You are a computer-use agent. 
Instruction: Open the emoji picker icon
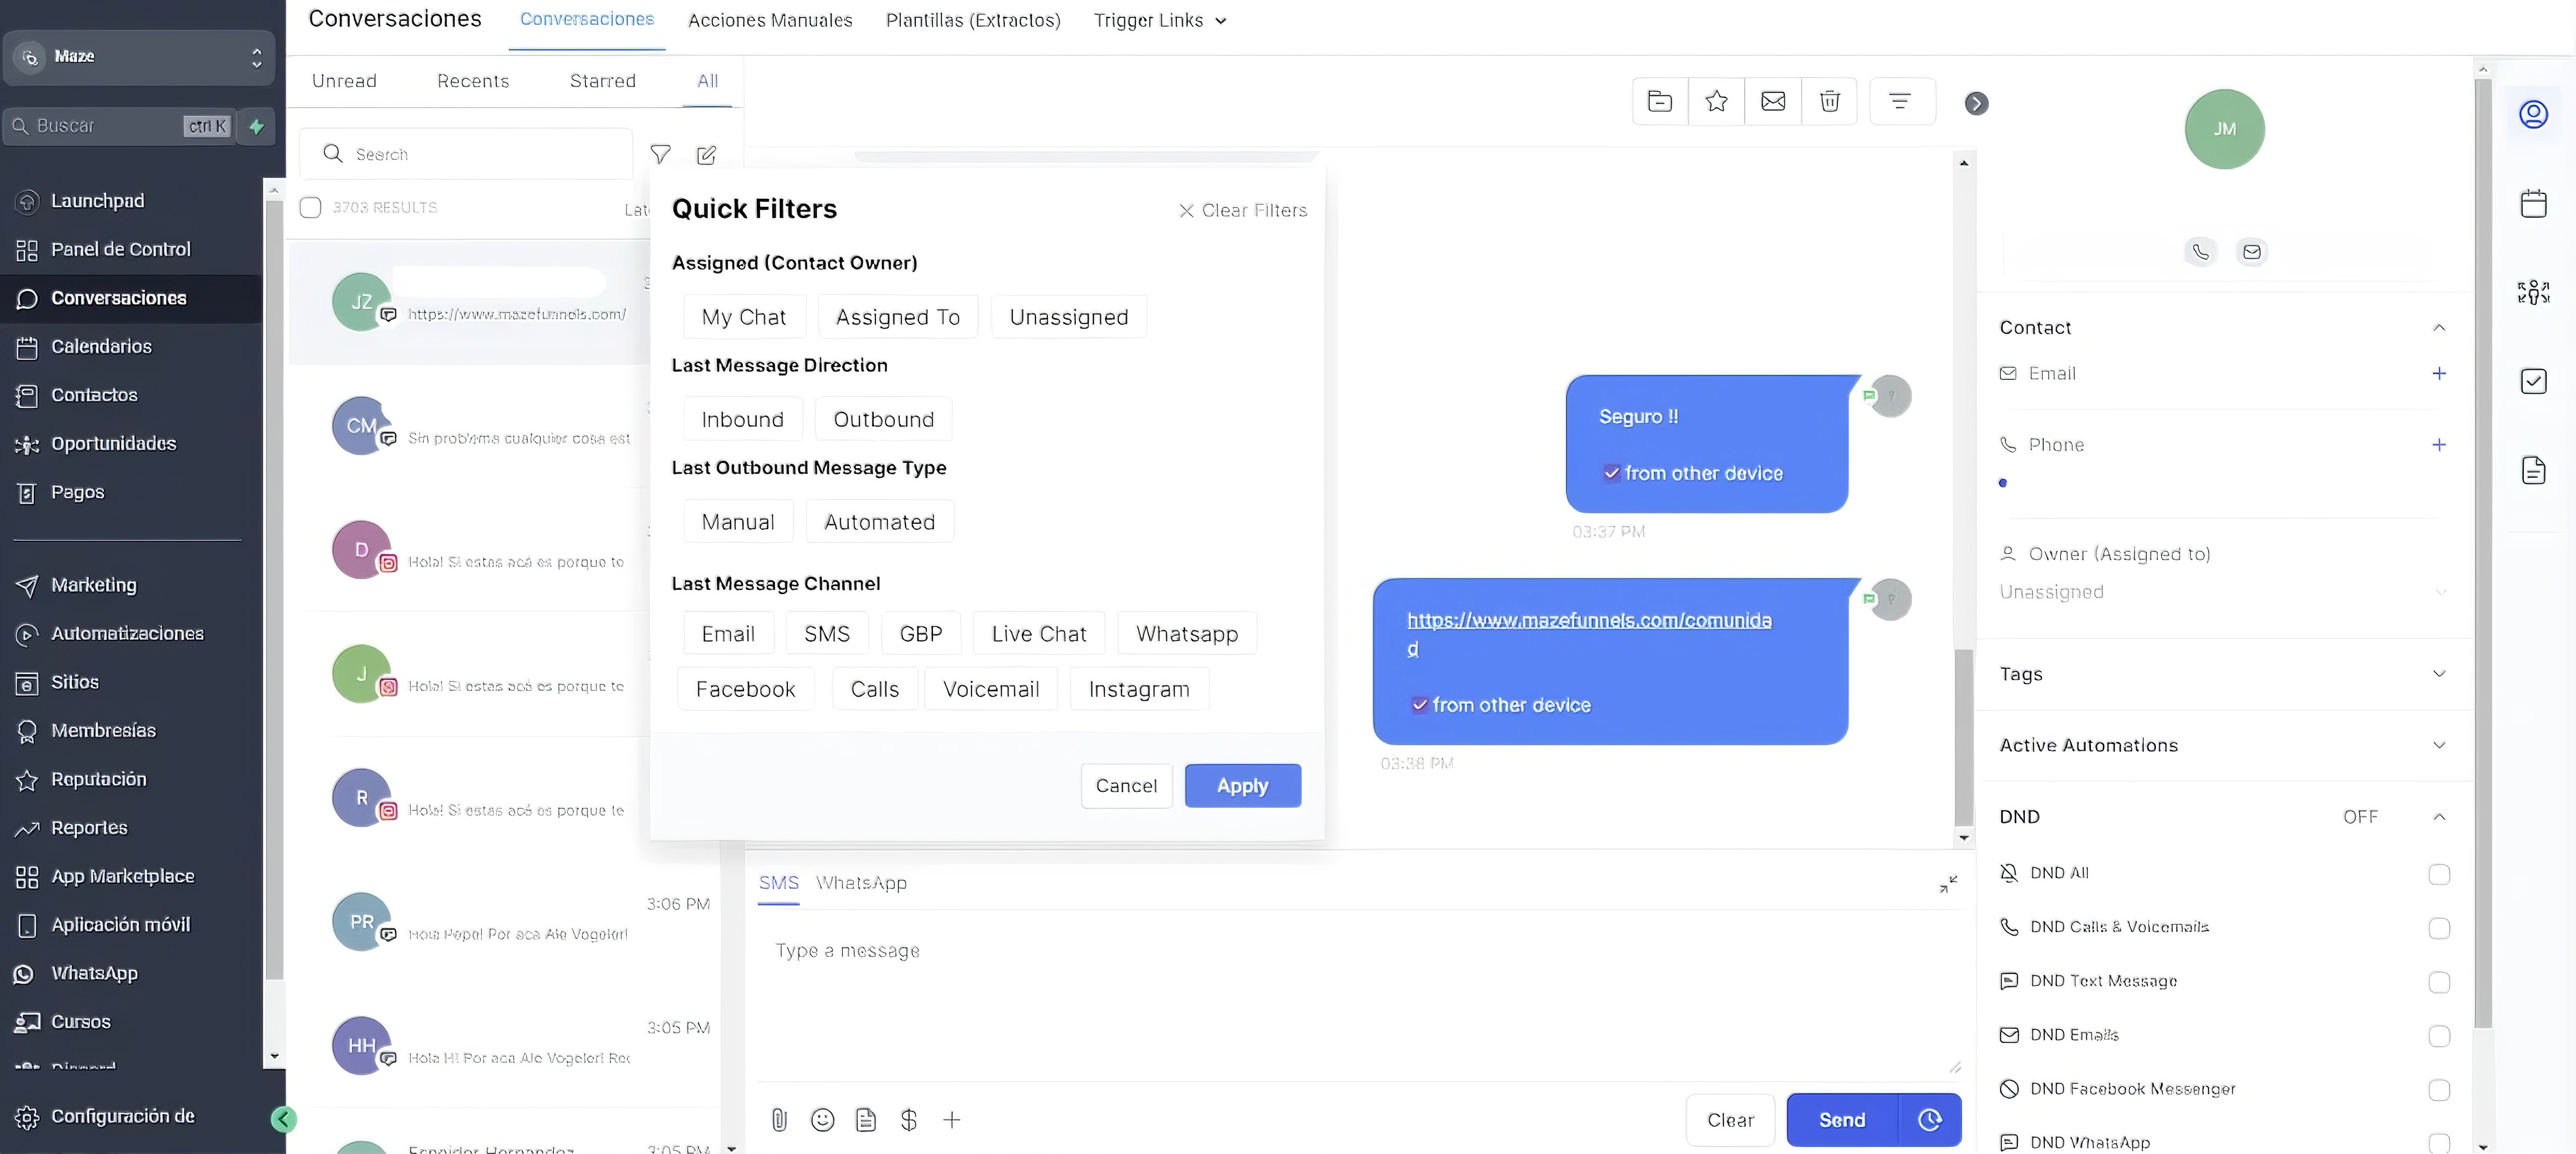tap(822, 1119)
